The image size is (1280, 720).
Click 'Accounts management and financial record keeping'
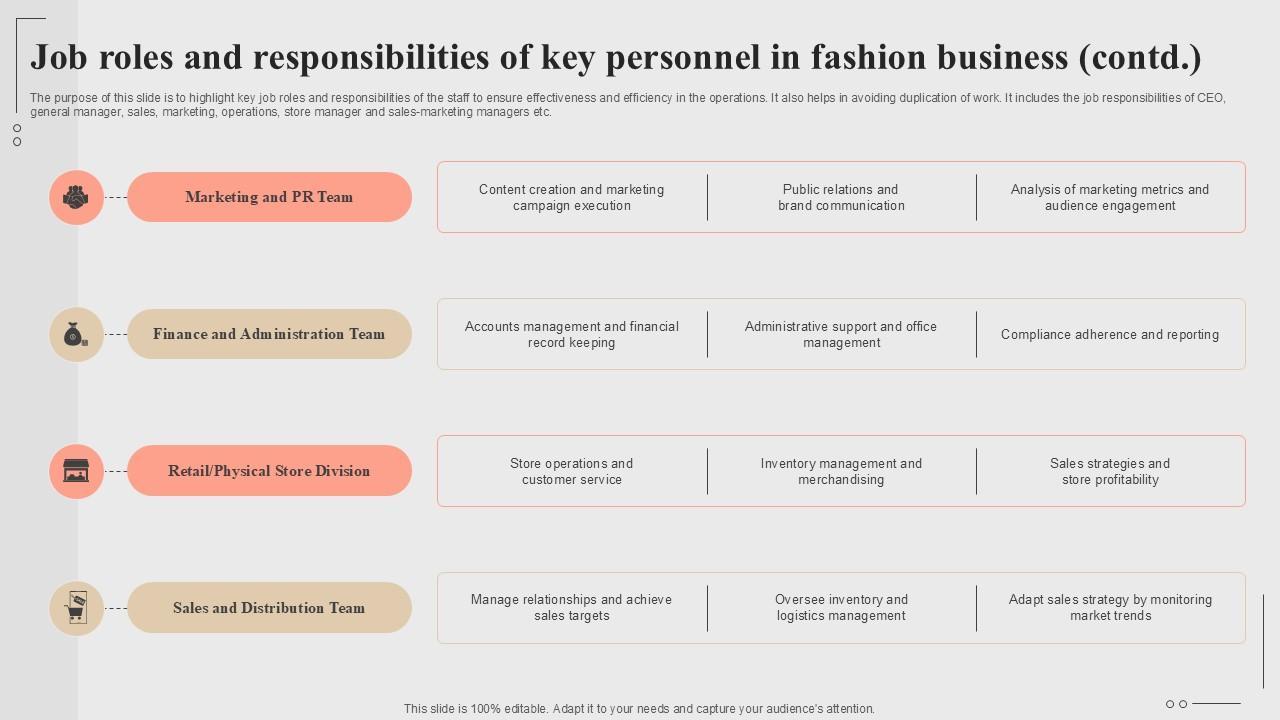coord(571,335)
